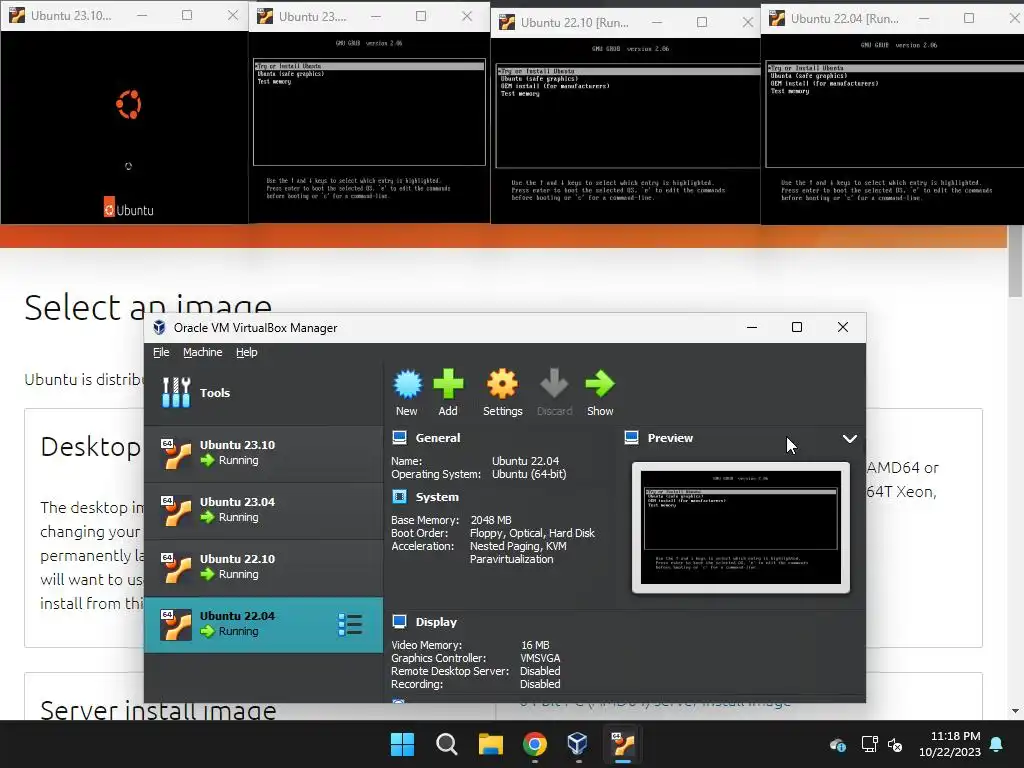The height and width of the screenshot is (768, 1024).
Task: Open the System settings heading
Action: (x=437, y=497)
